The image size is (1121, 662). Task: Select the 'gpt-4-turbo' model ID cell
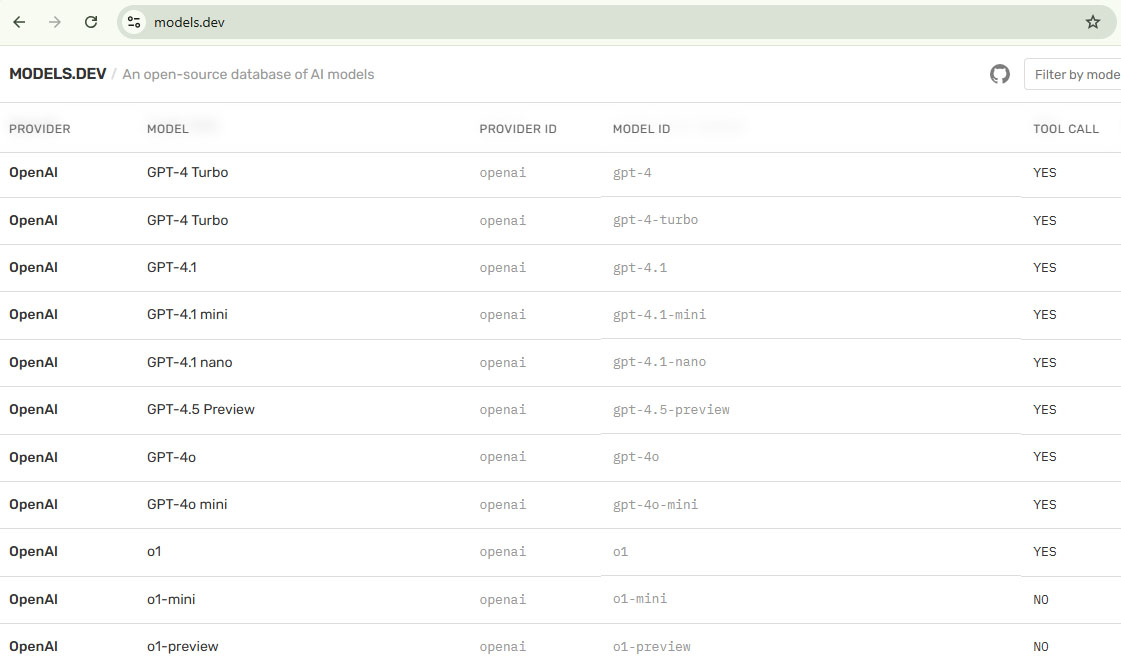[655, 220]
